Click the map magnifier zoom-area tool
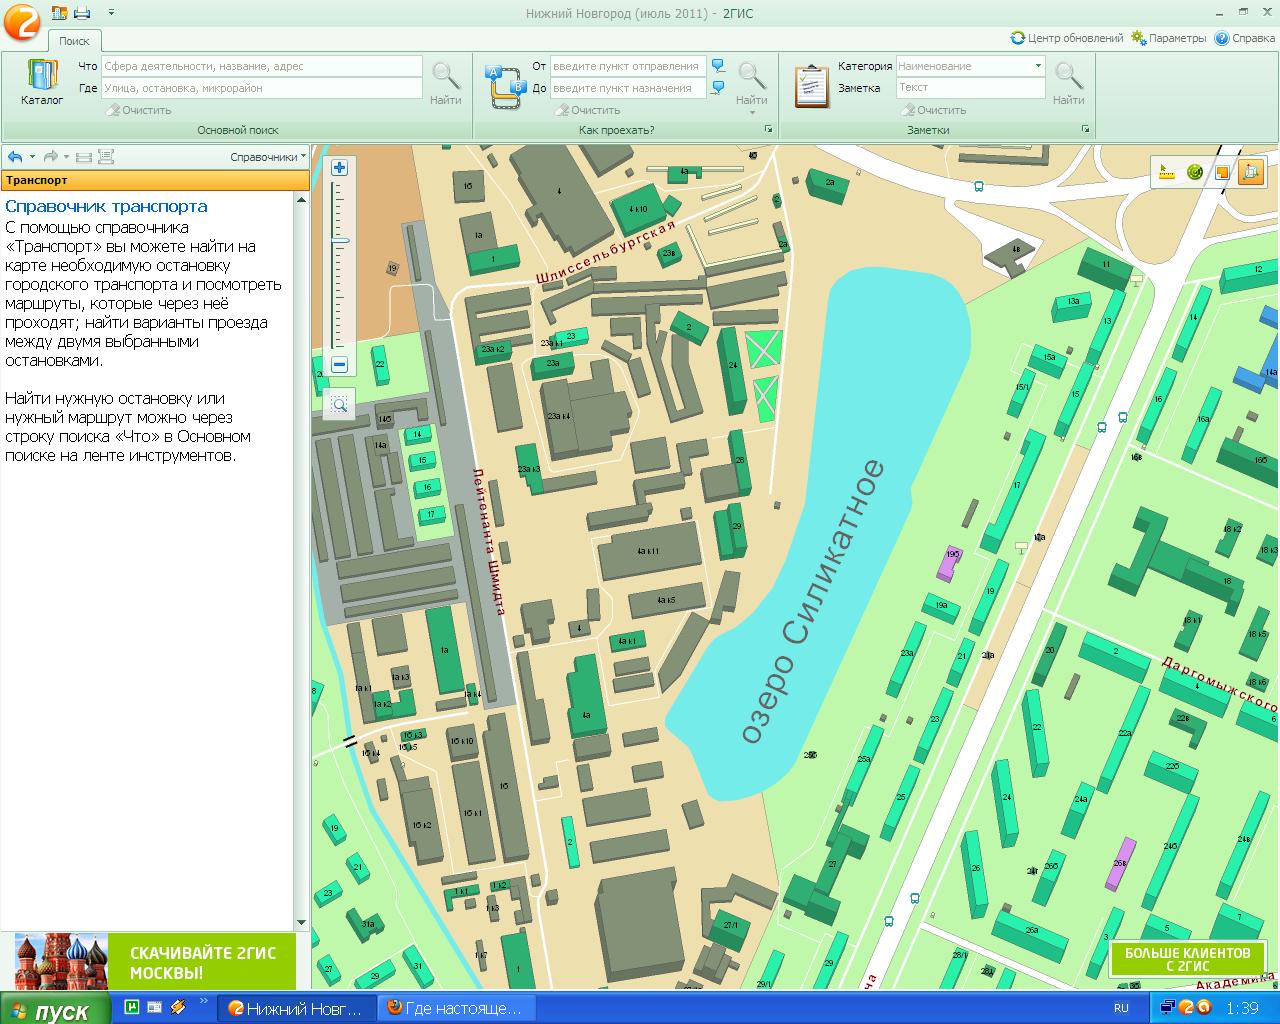The height and width of the screenshot is (1024, 1280). point(339,405)
